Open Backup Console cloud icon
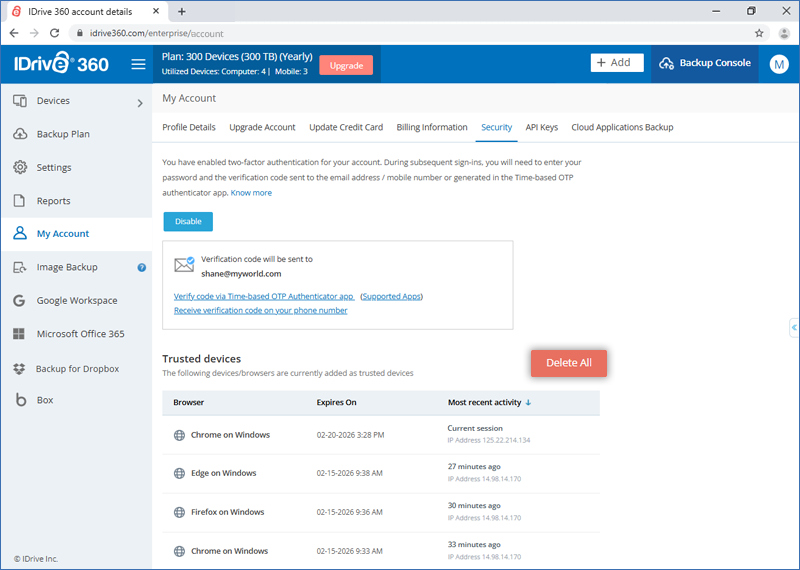Screen dimensions: 800x570 click(667, 63)
